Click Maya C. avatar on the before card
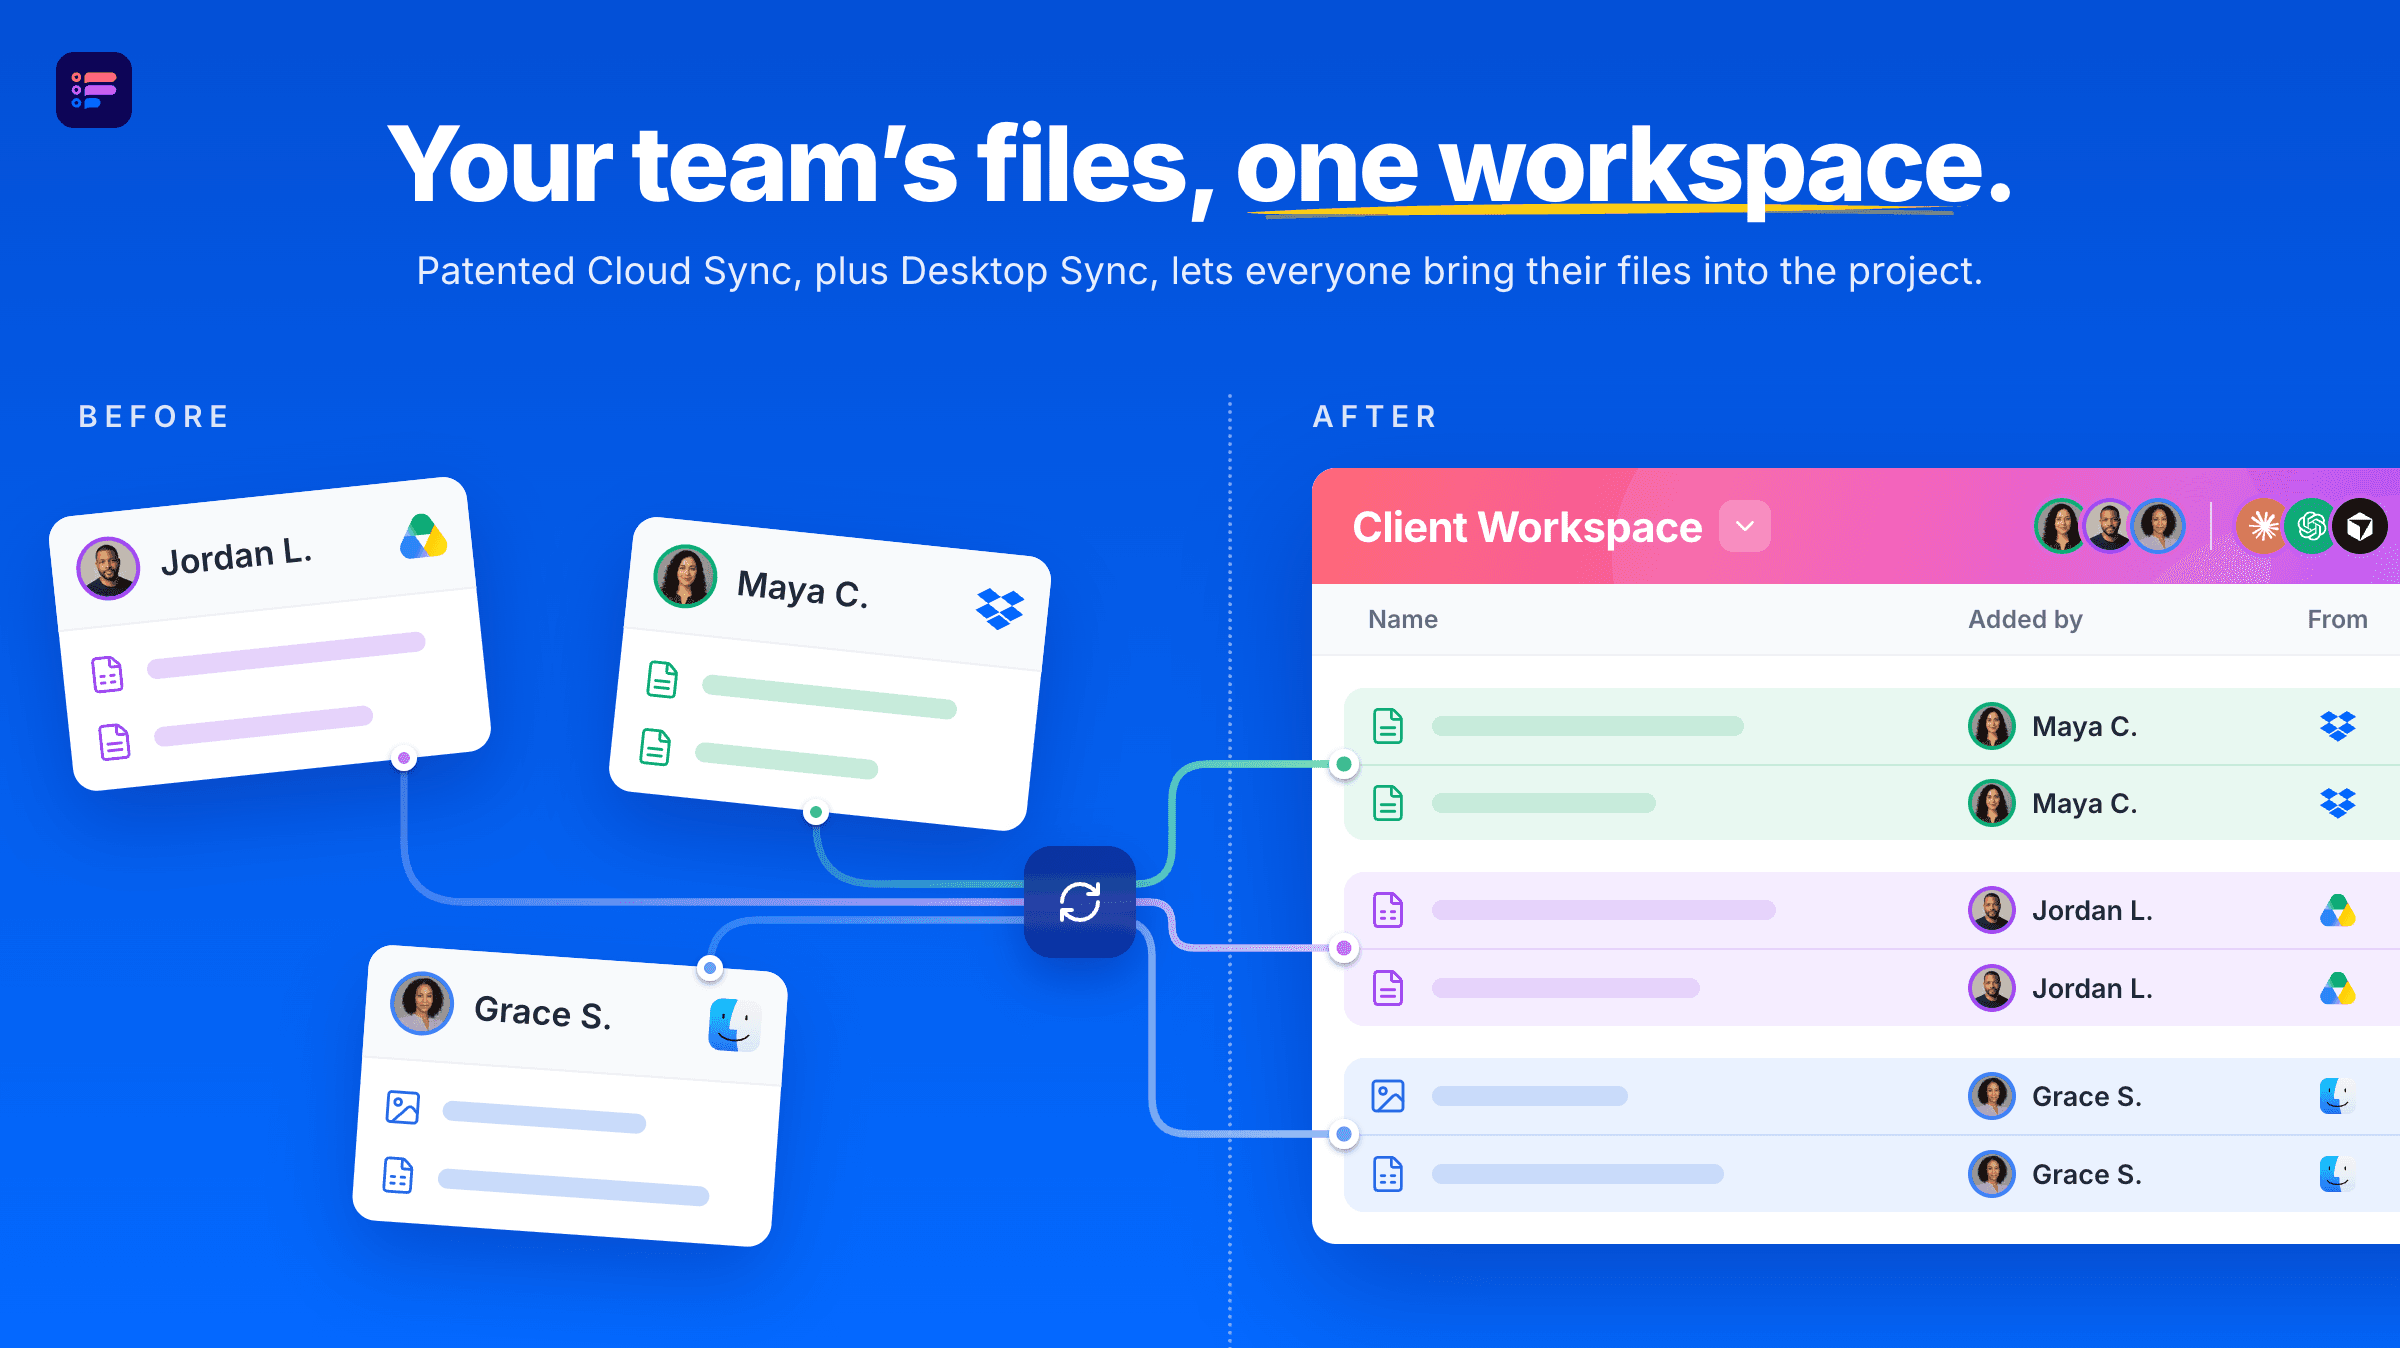The height and width of the screenshot is (1348, 2400). coord(685,576)
